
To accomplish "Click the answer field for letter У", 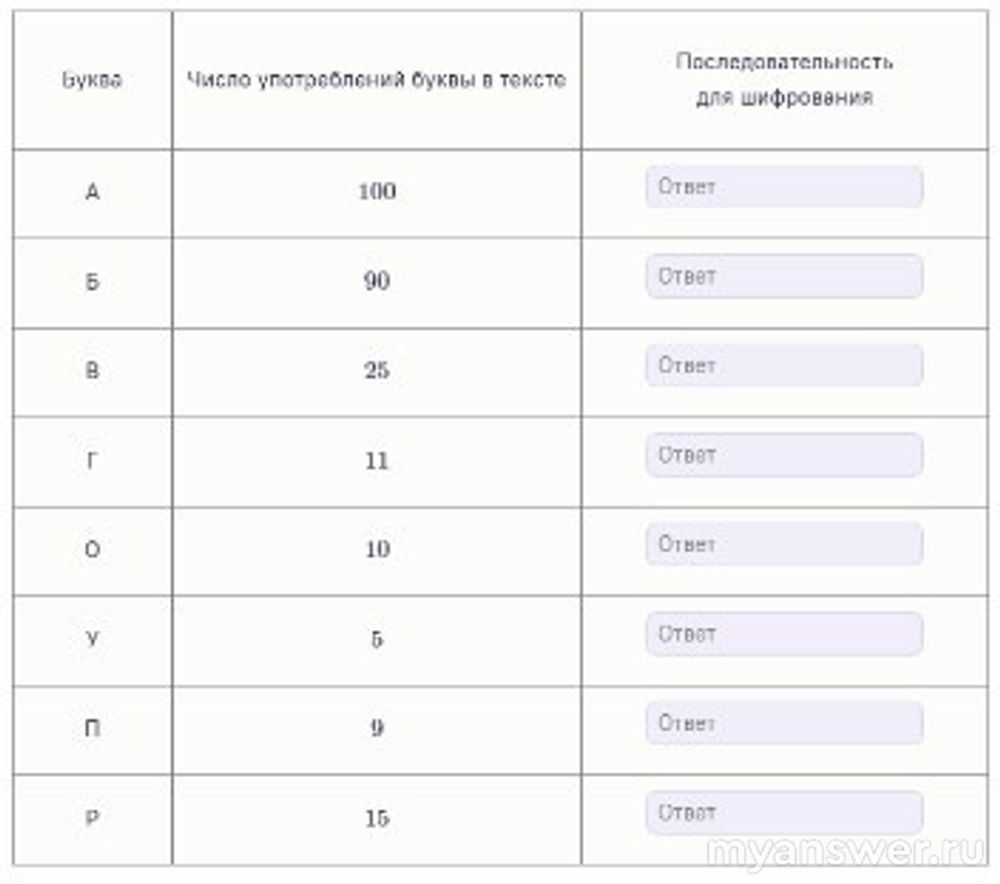I will 783,634.
